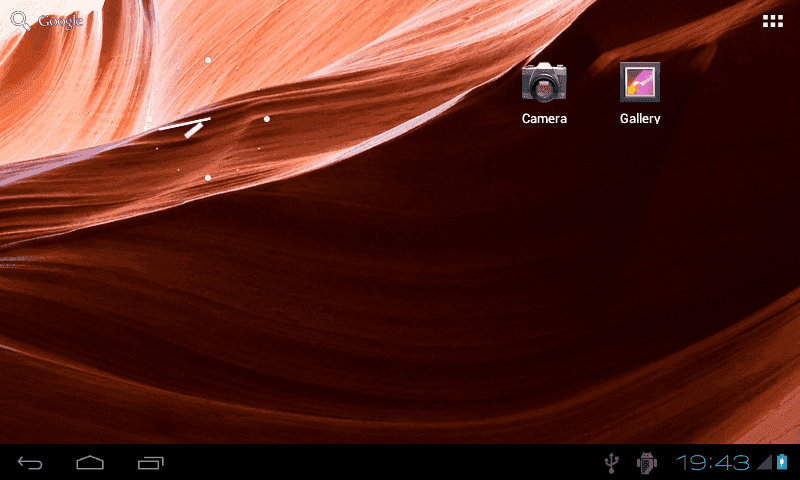Tap the analog clock widget
800x480 pixels.
(x=208, y=119)
